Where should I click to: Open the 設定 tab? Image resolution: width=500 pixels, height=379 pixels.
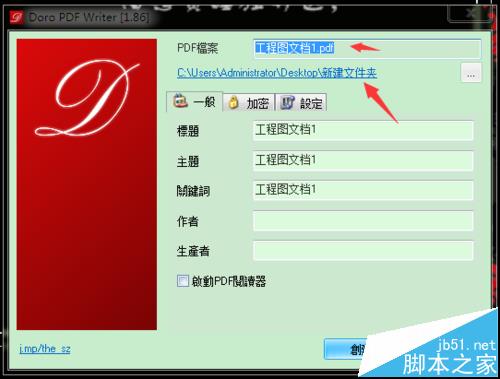click(301, 103)
